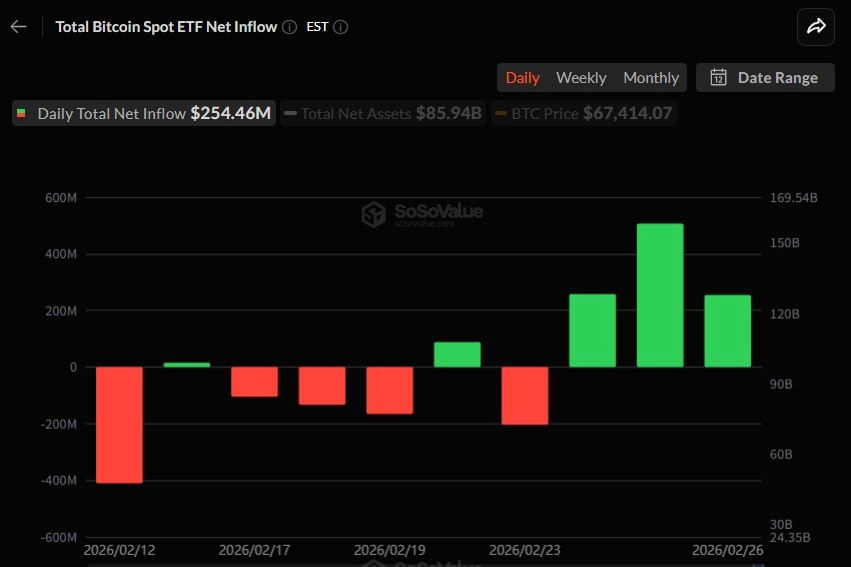Screen dimensions: 851x567
Task: Toggle the Daily Total Net Inflow series
Action: [144, 113]
